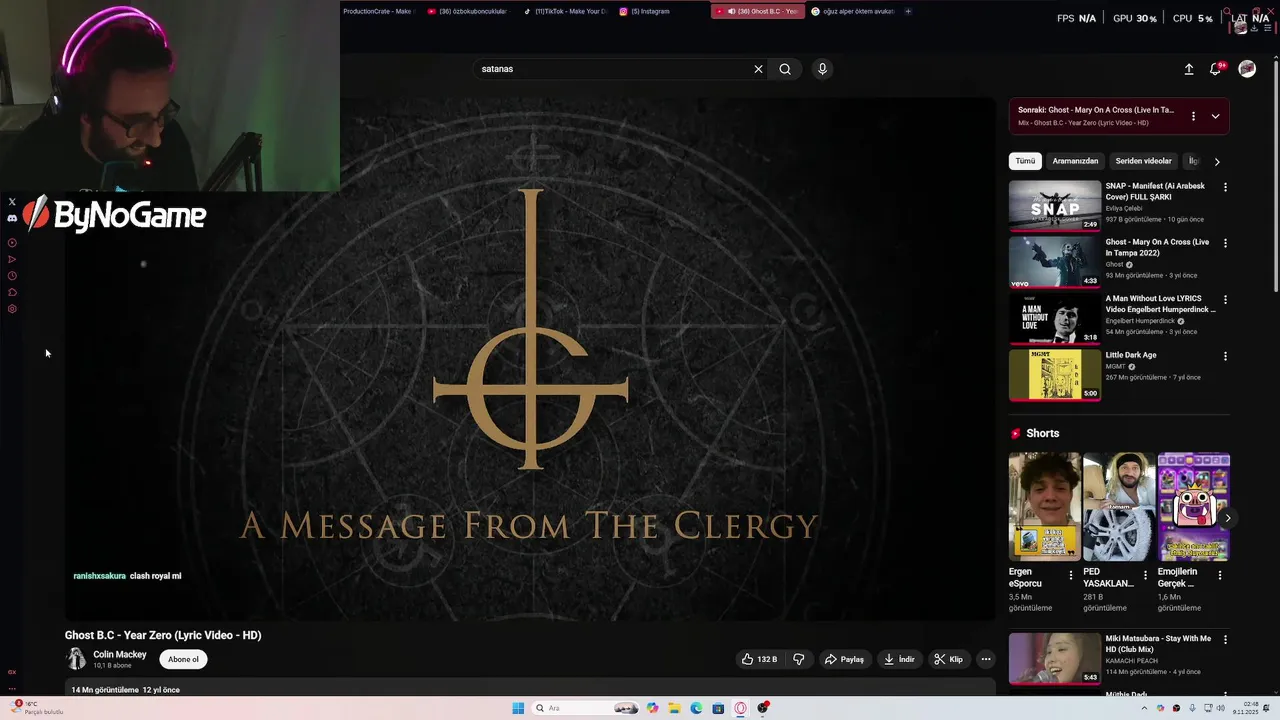
Task: Show more filter chips with right arrow
Action: (1217, 161)
